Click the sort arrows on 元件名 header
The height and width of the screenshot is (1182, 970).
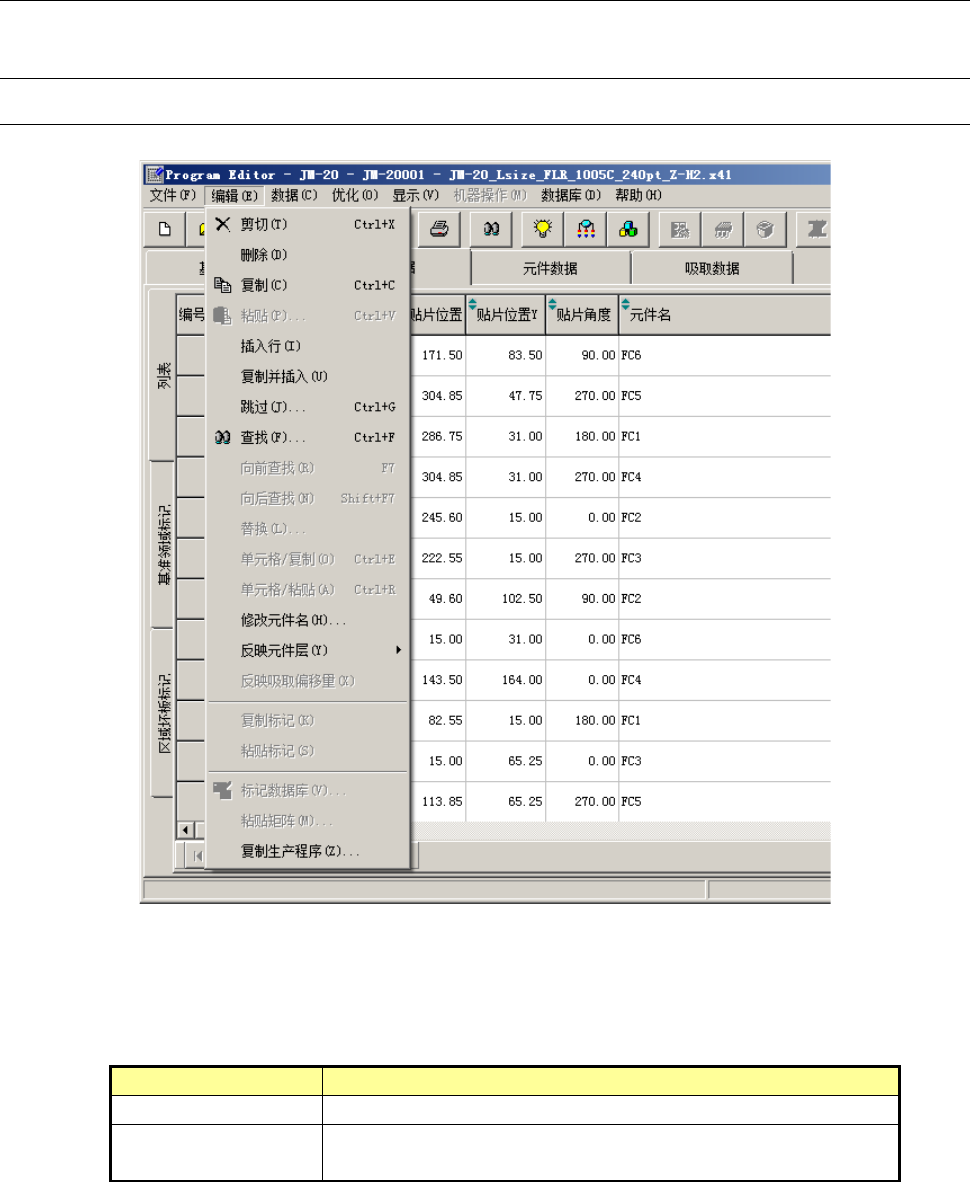(625, 304)
